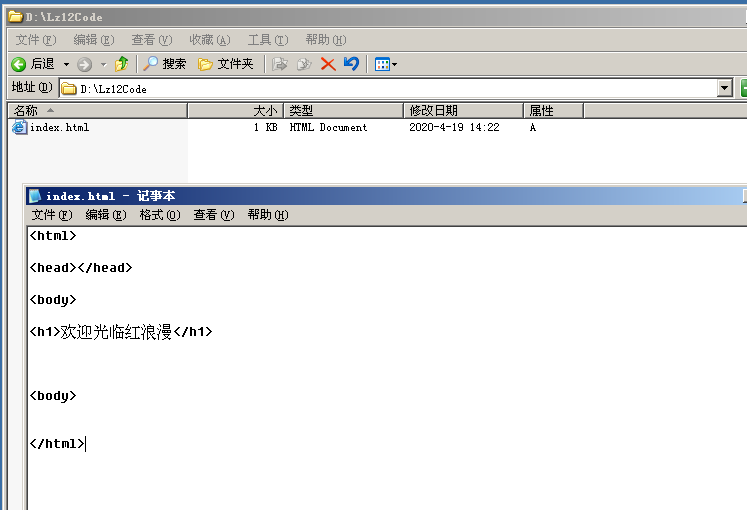The width and height of the screenshot is (747, 510).
Task: Sort by 修改日期 column header
Action: point(464,110)
